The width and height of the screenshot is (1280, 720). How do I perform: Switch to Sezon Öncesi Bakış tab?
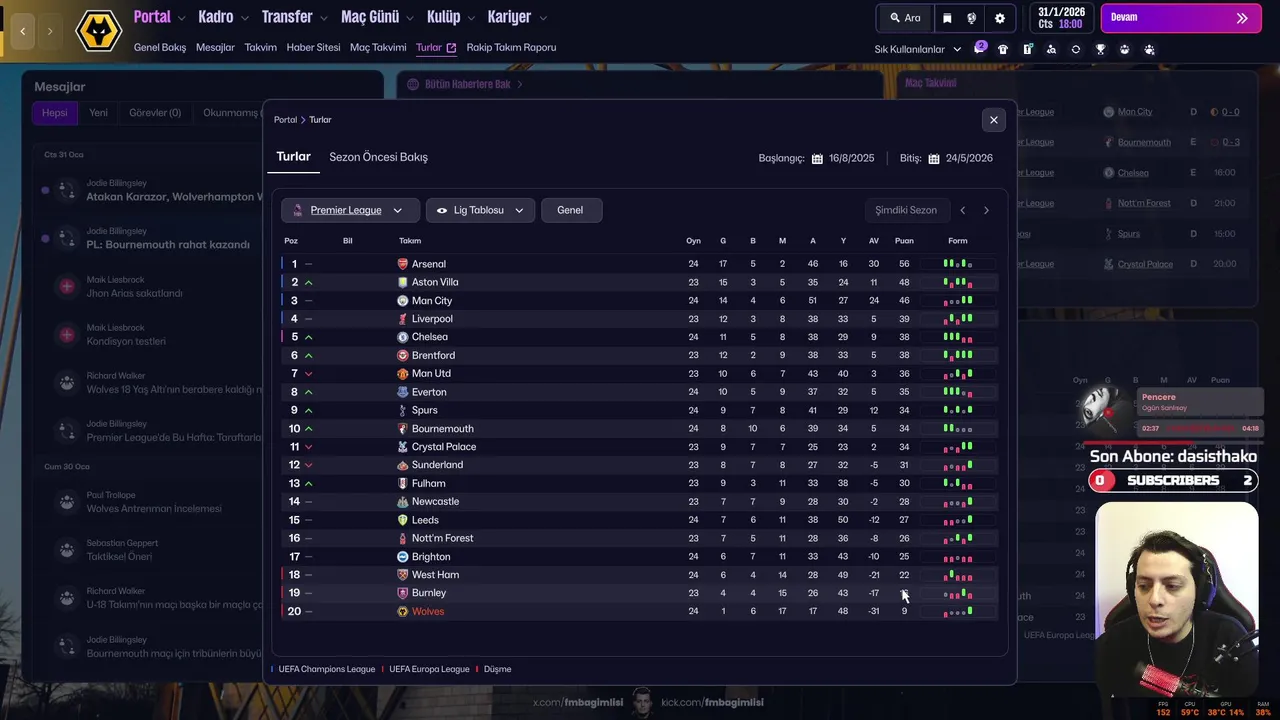pos(378,157)
